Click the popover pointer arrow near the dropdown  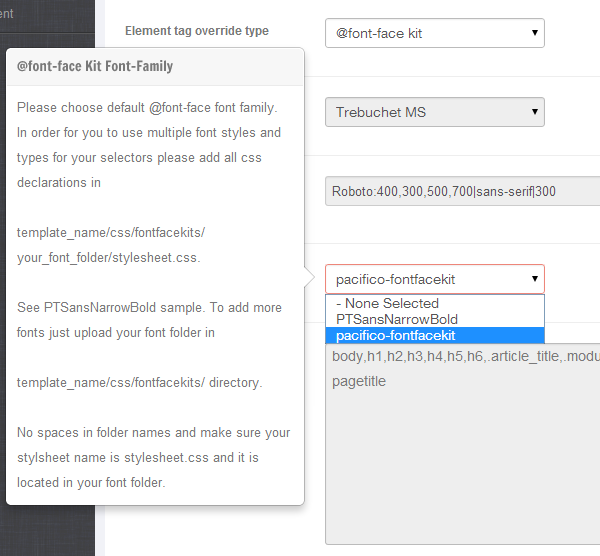pos(309,277)
